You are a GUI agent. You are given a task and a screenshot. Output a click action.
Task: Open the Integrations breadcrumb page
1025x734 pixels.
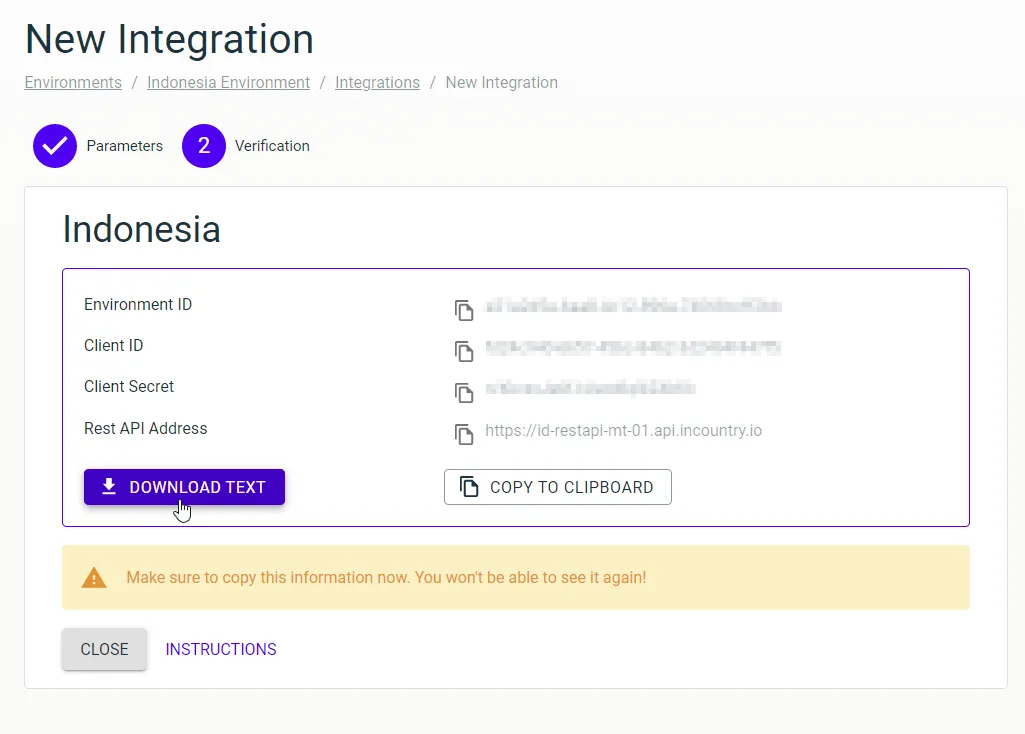377,82
